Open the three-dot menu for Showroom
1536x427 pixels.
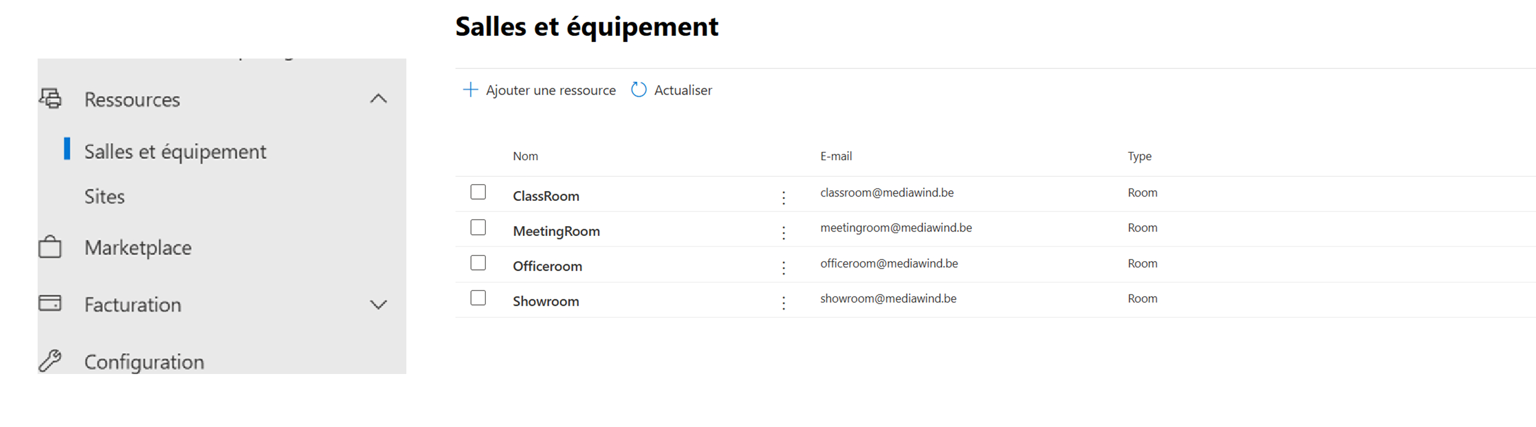click(784, 303)
